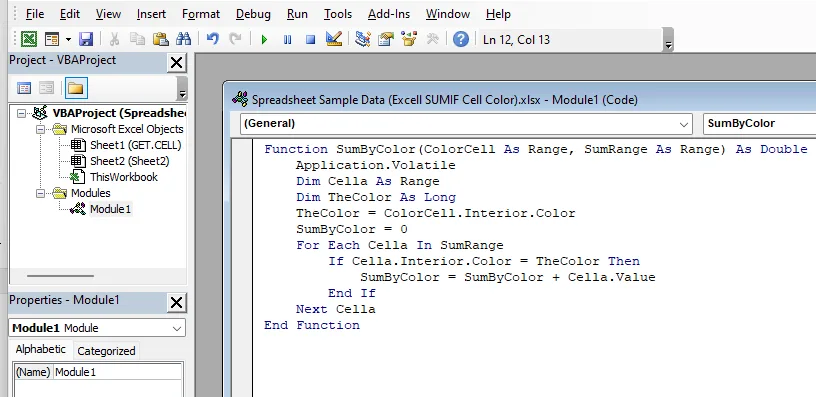Open the Help menu

tap(498, 14)
